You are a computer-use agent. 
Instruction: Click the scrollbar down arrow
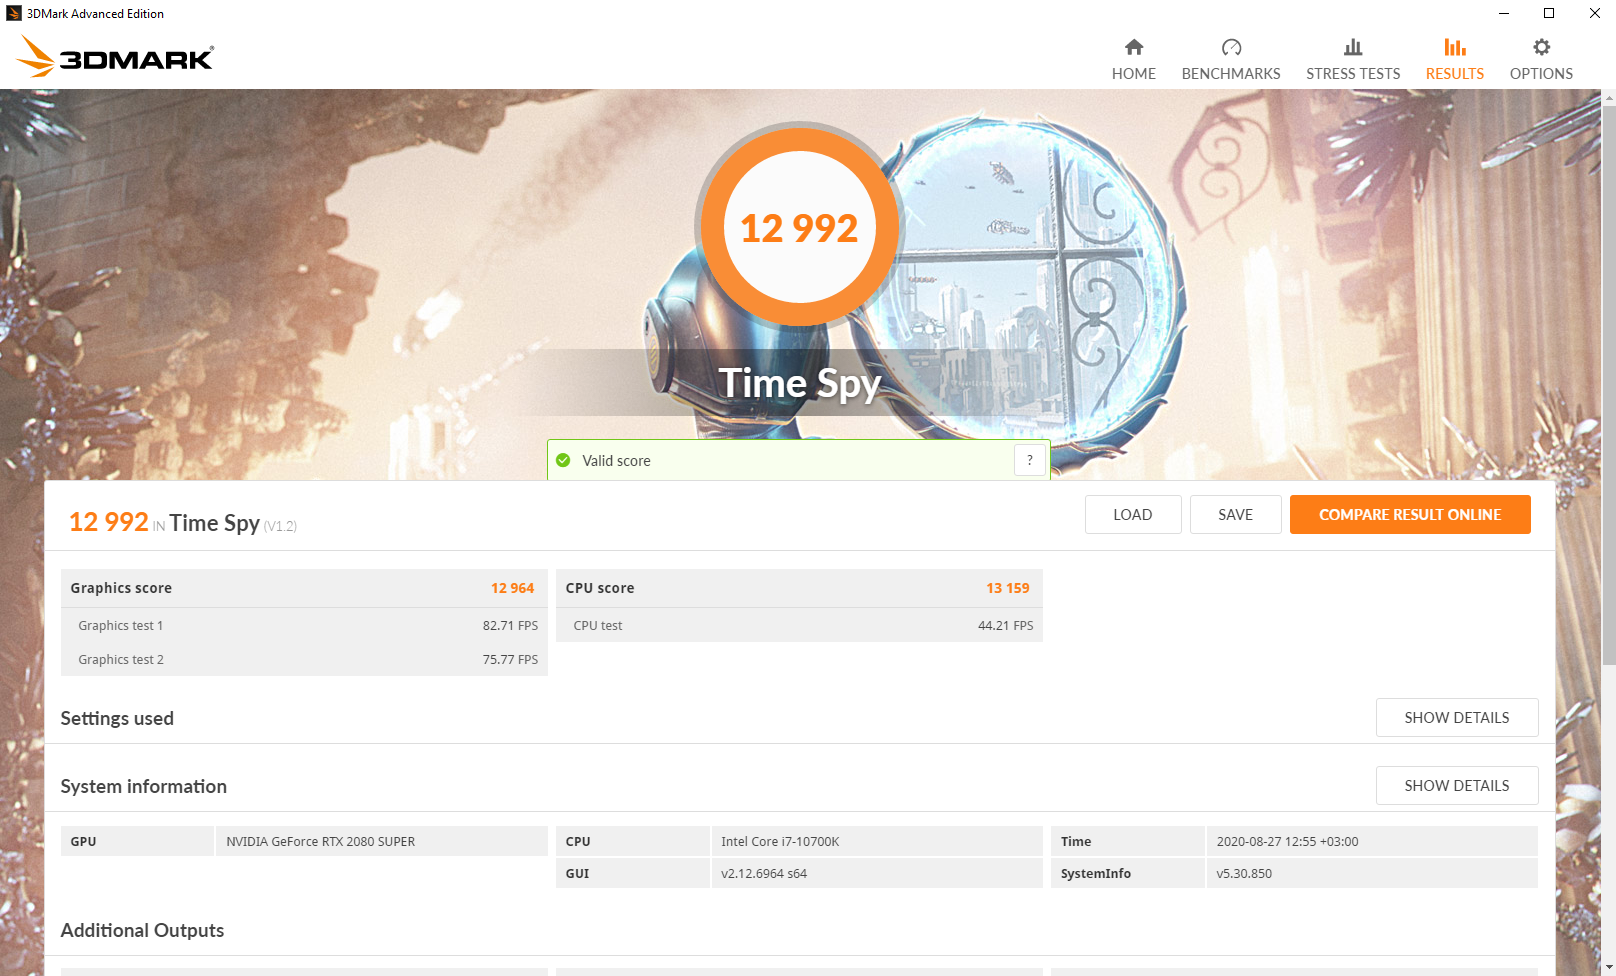tap(1608, 969)
